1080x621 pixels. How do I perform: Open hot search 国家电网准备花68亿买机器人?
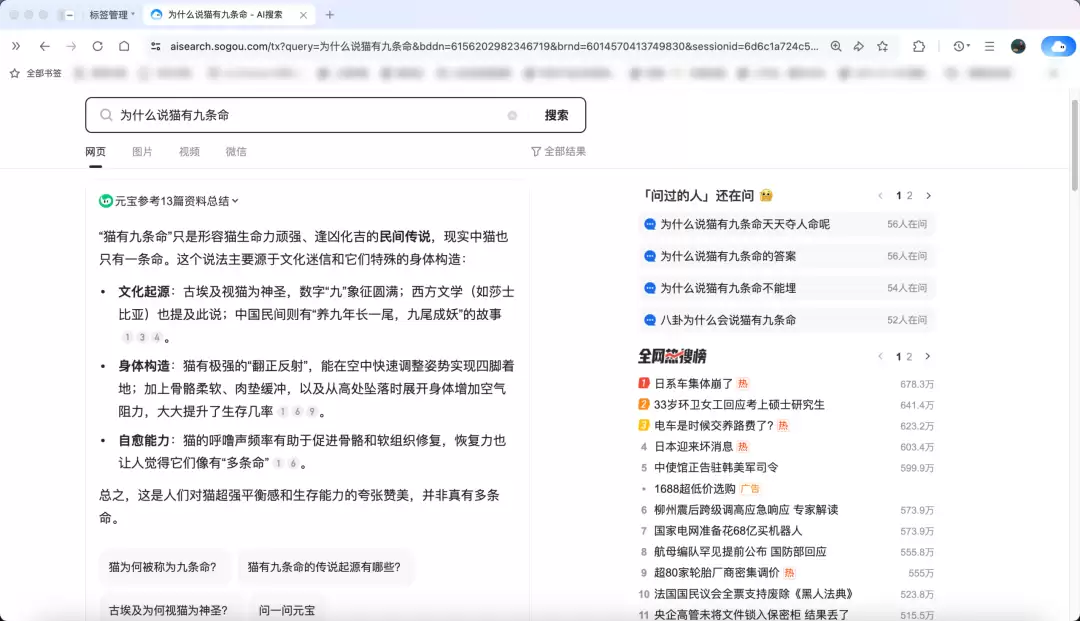point(728,531)
